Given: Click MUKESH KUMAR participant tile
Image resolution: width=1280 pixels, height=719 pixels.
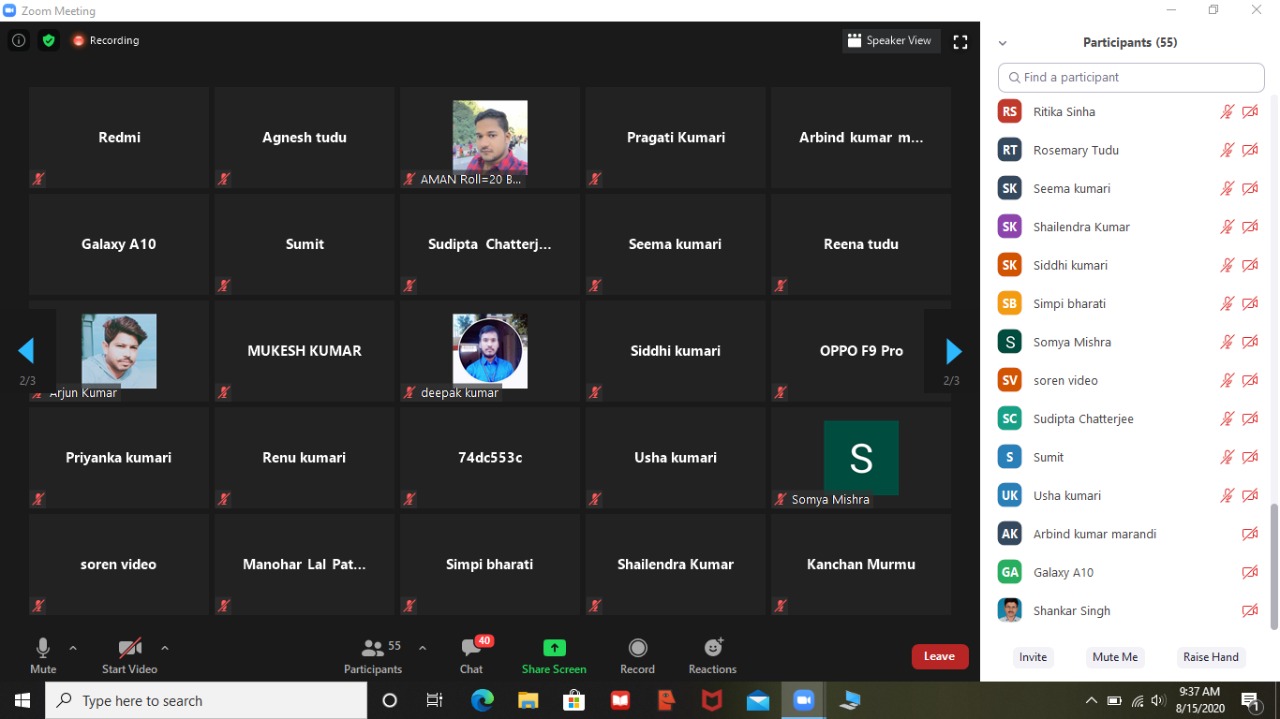Looking at the screenshot, I should [x=304, y=351].
